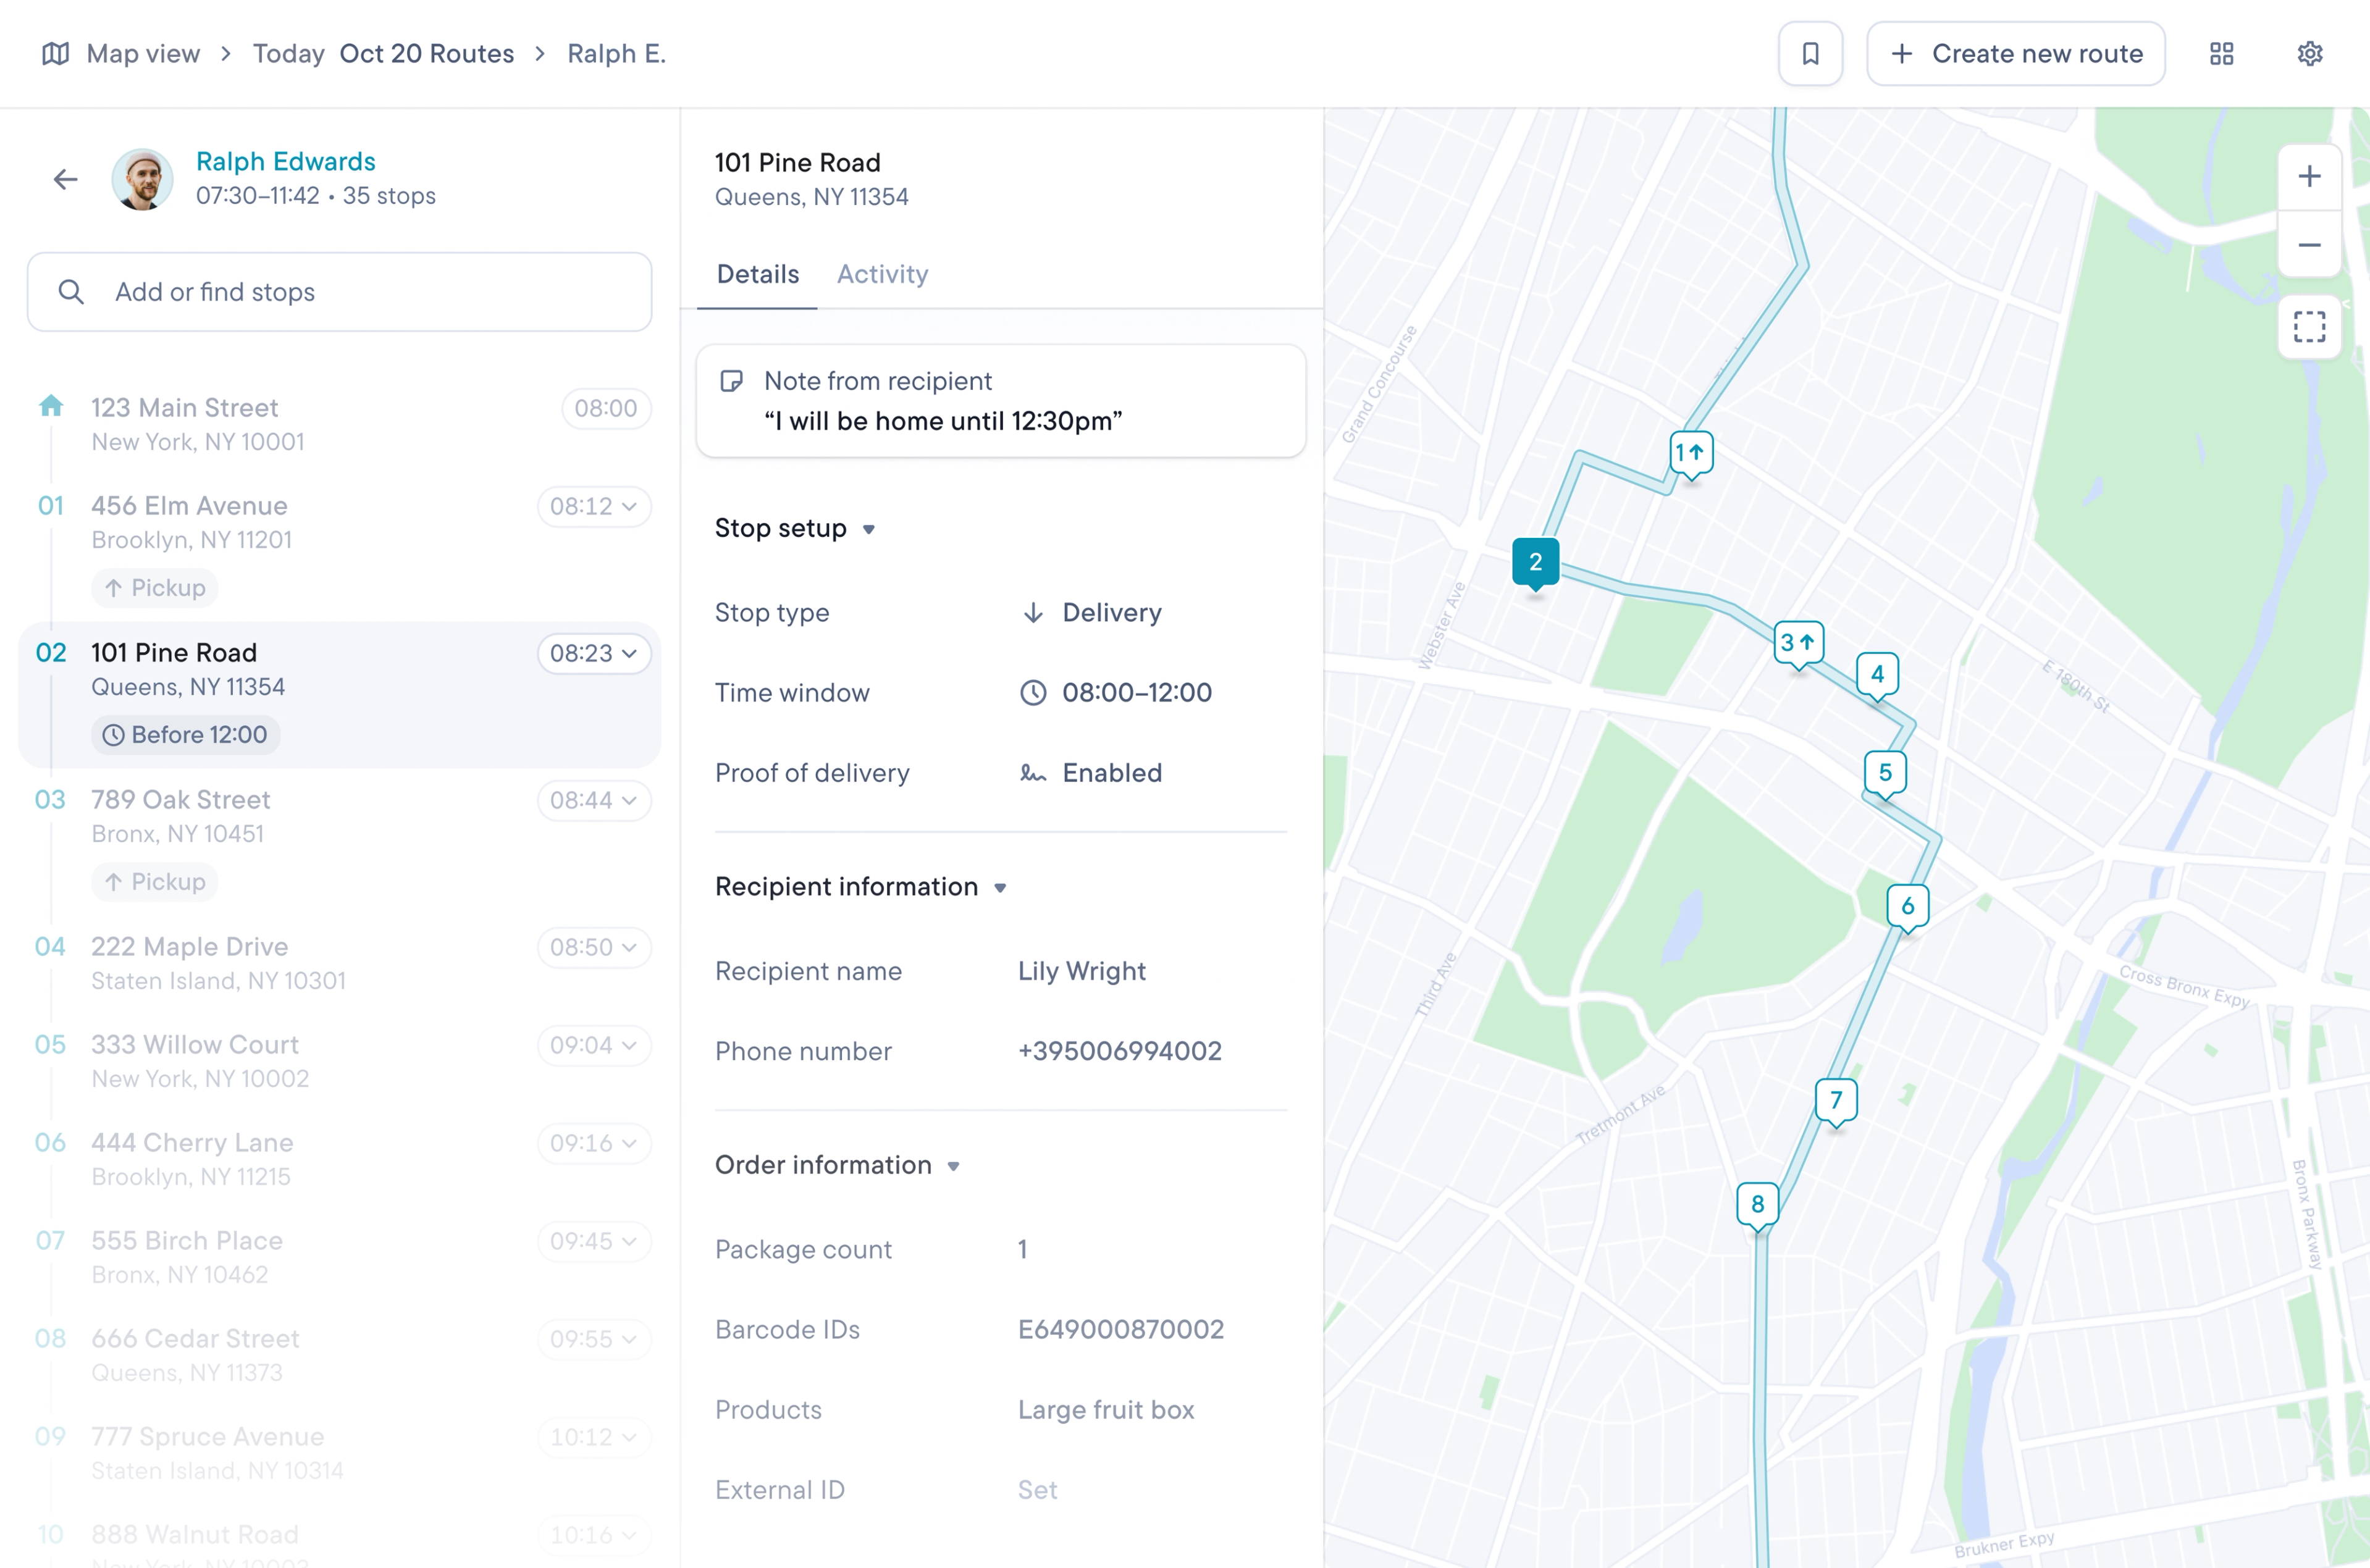This screenshot has height=1568, width=2370.
Task: Select stop 05 333 Willow Court
Action: point(340,1061)
